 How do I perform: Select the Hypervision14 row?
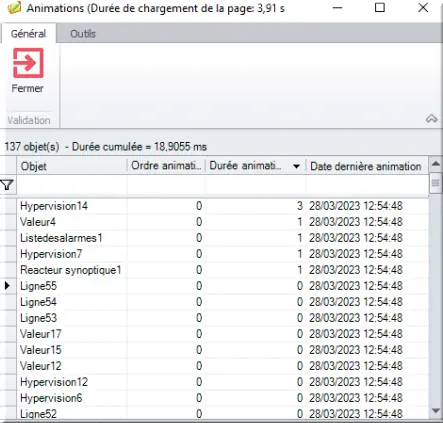click(222, 206)
